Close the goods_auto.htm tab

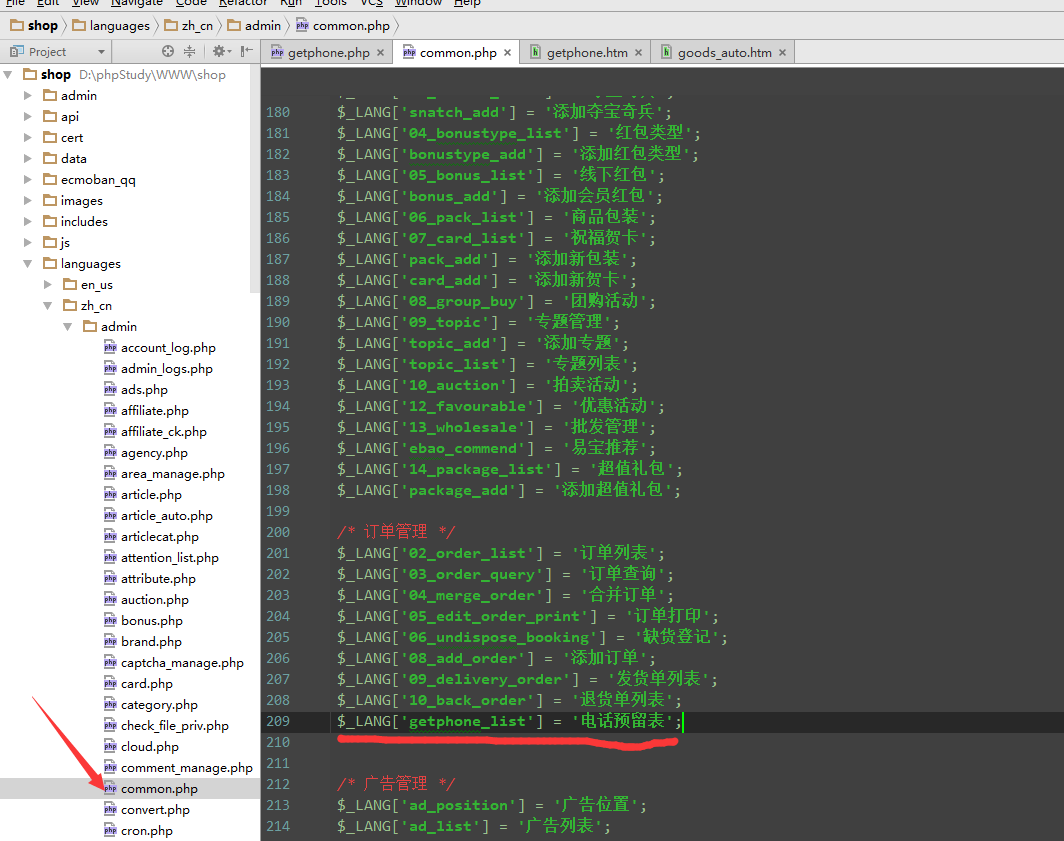coord(782,52)
